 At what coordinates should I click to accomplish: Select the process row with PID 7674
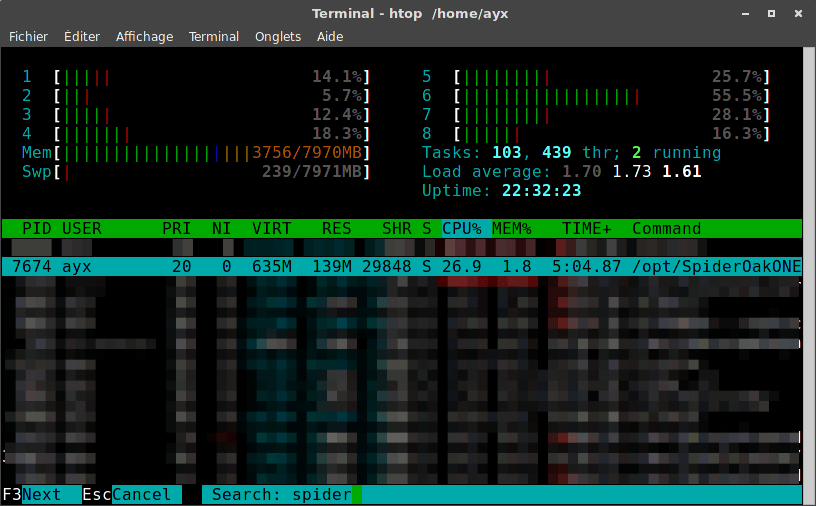click(402, 267)
